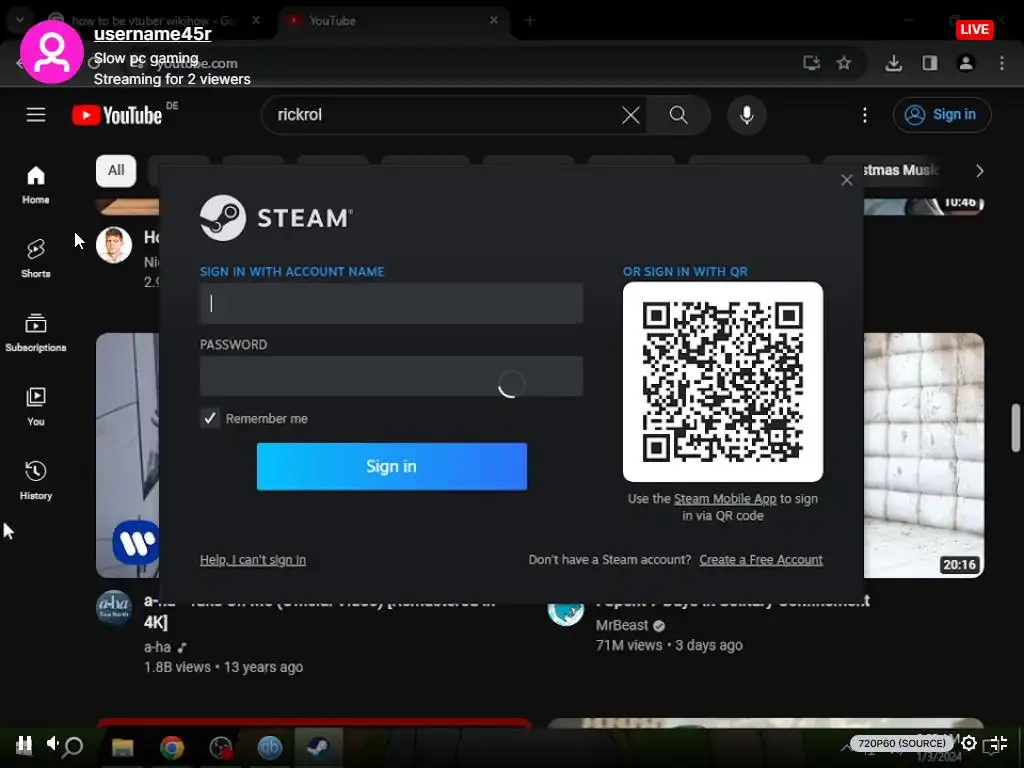
Task: Open stream quality settings gear
Action: [969, 743]
